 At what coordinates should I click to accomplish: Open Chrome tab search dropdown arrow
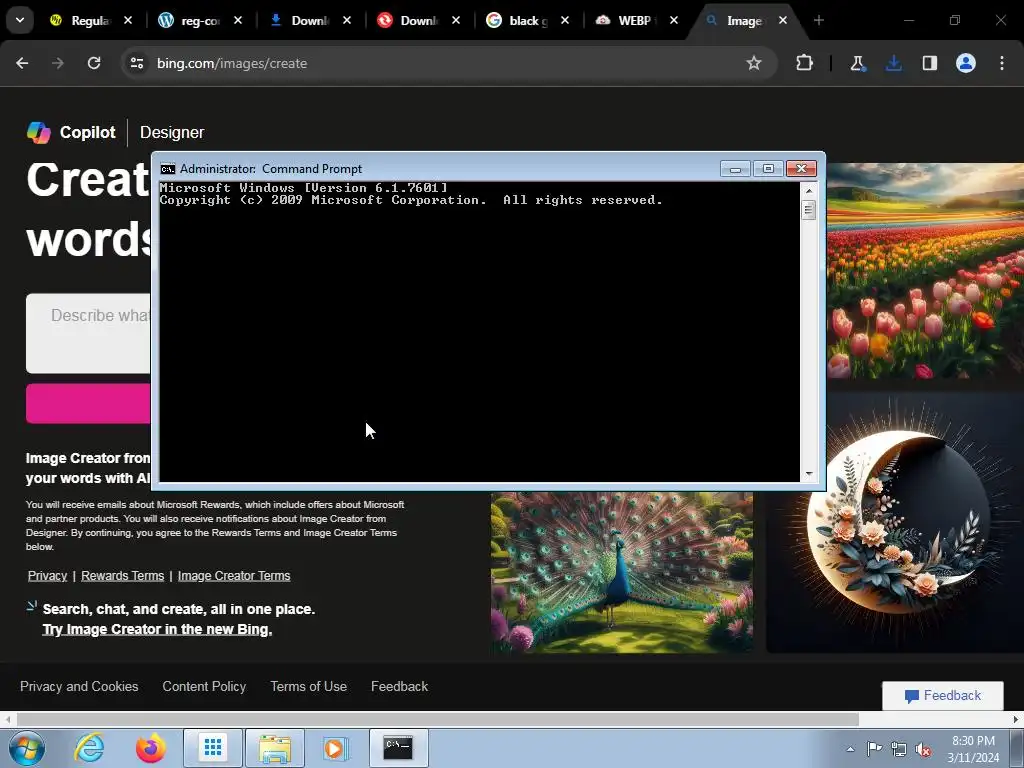tap(20, 20)
